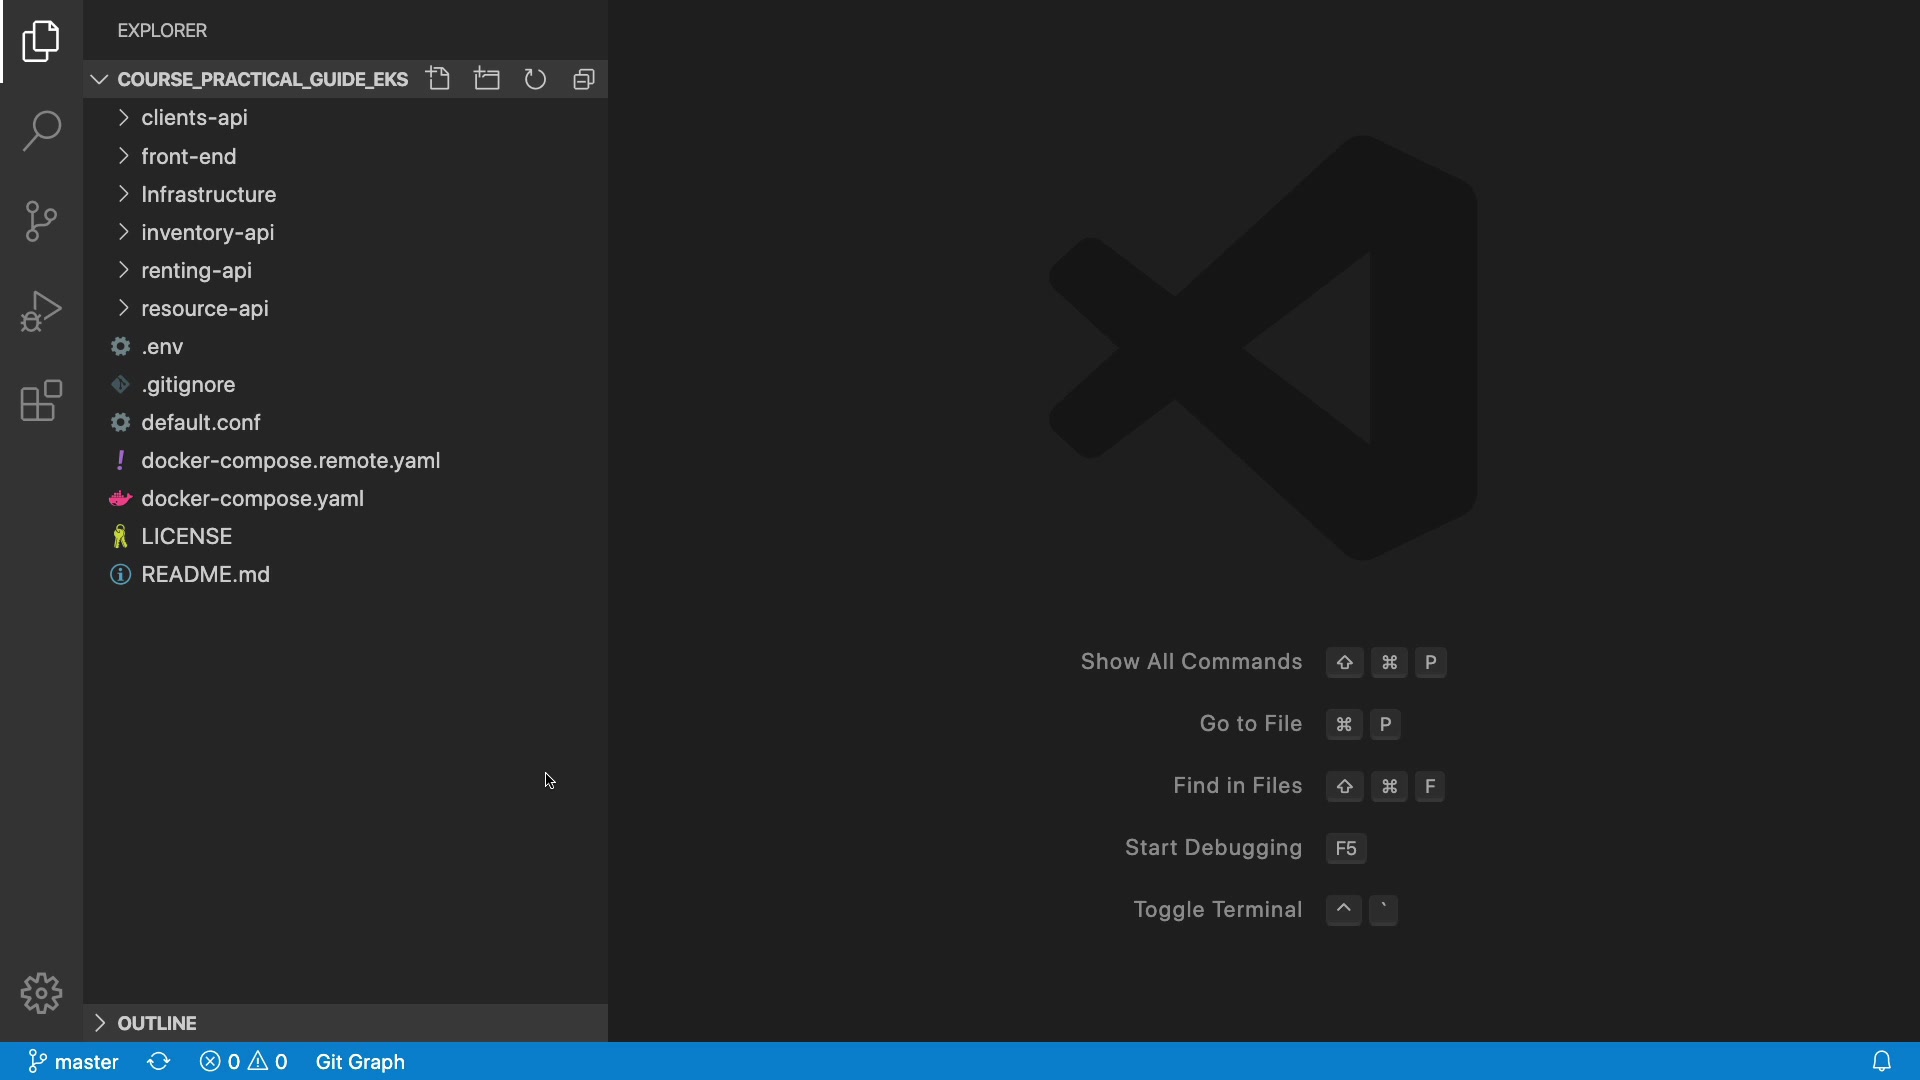Click errors and warnings count in status bar
The width and height of the screenshot is (1920, 1080).
tap(244, 1061)
